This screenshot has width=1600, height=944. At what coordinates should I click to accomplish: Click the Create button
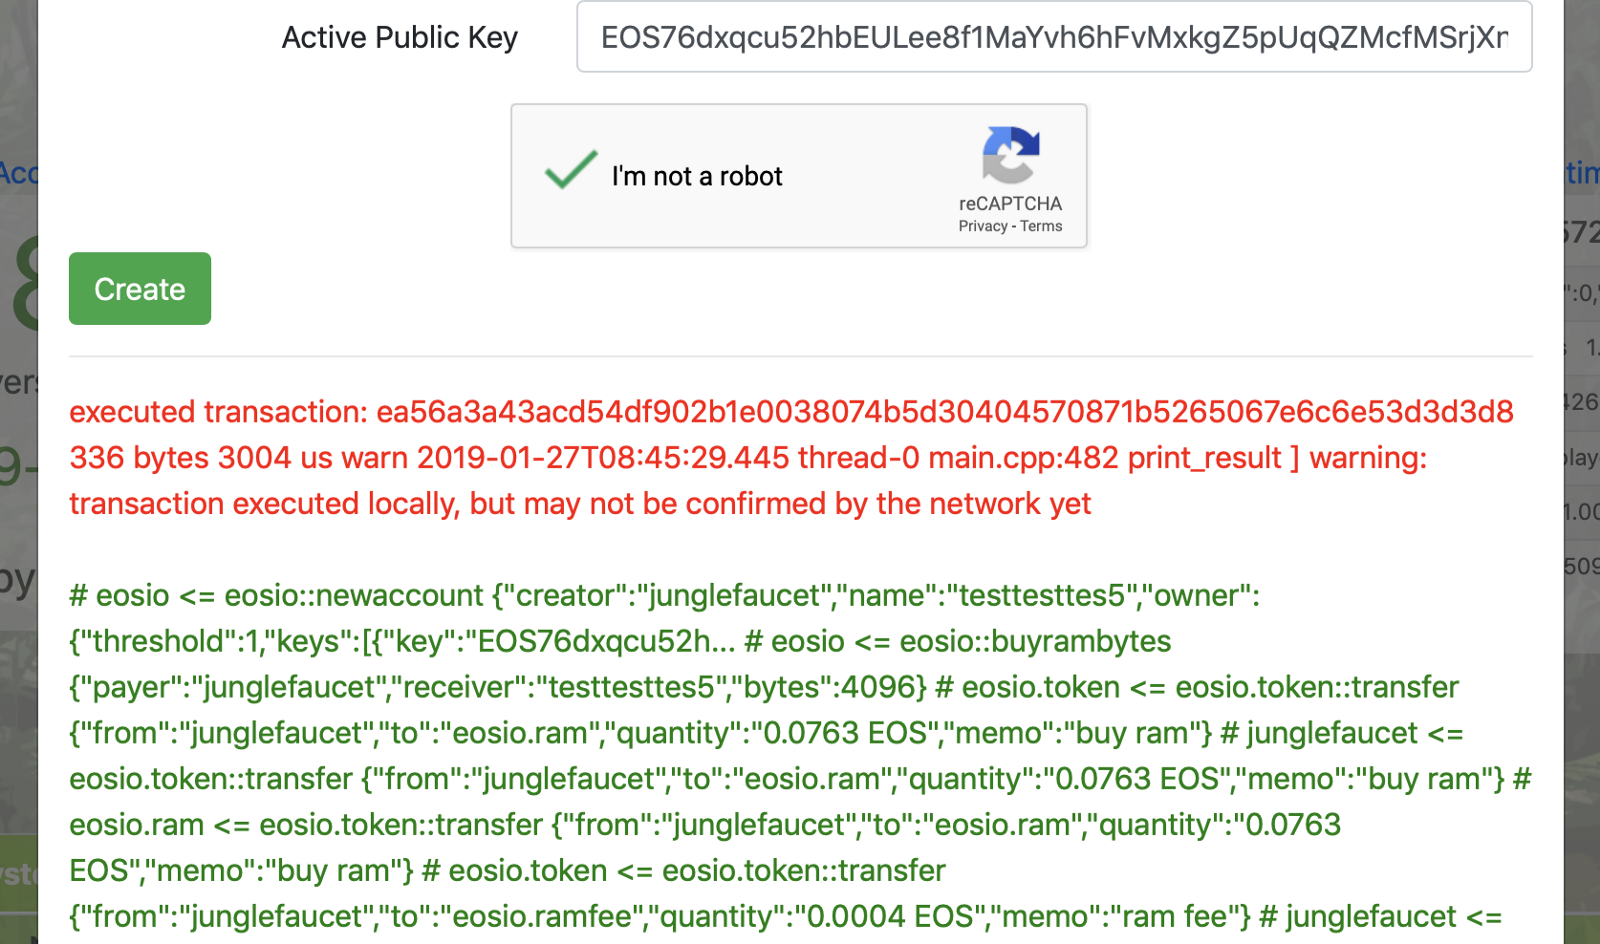(x=140, y=289)
